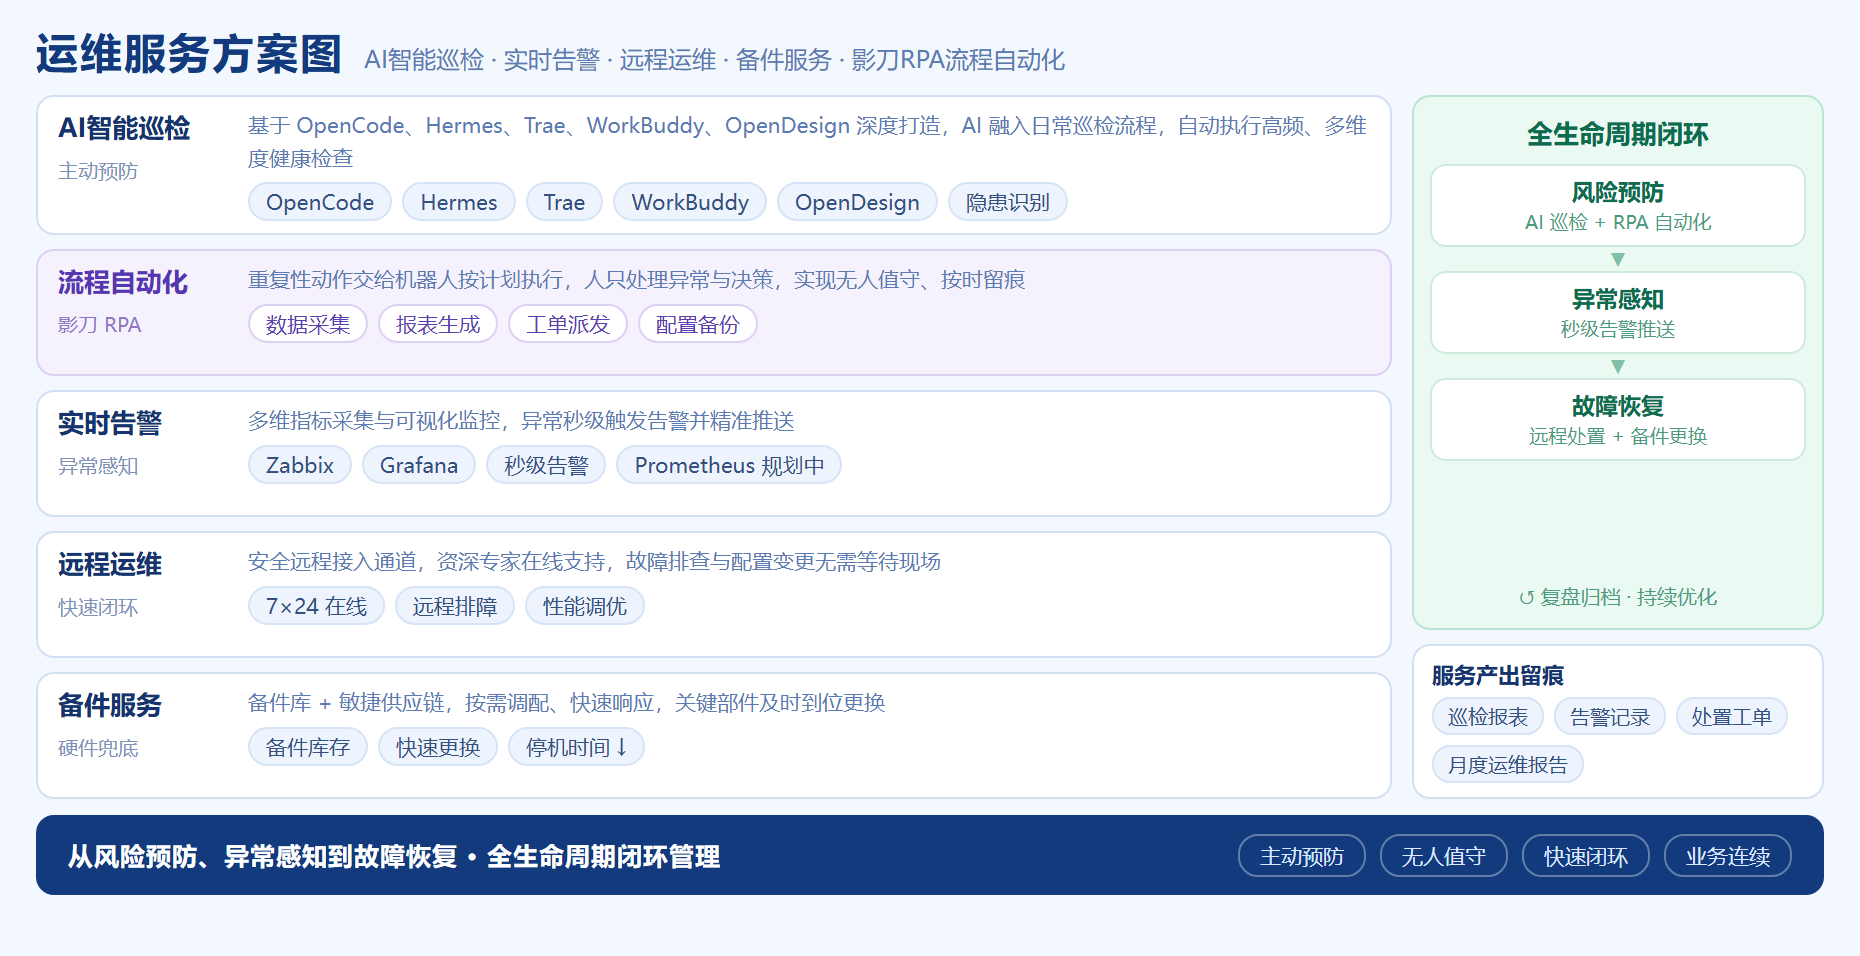Select the Grafana tag
The height and width of the screenshot is (956, 1860).
tap(419, 465)
